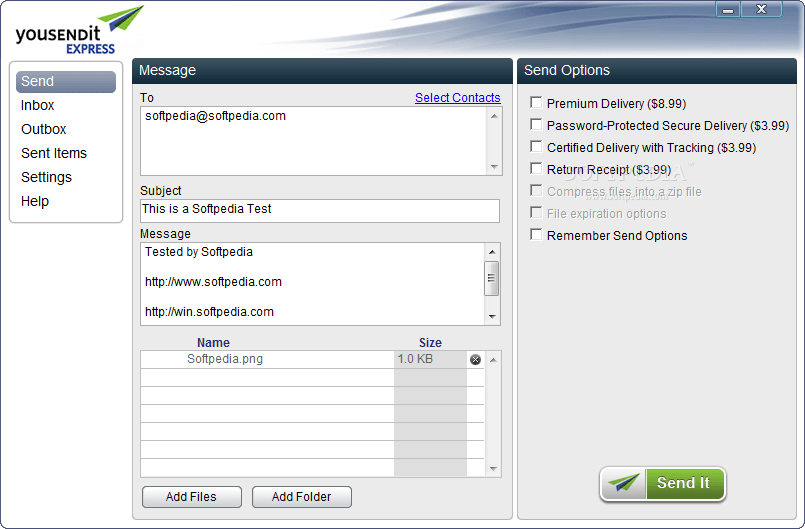Check Password-Protected Secure Delivery option
Viewport: 805px width, 529px height.
[536, 125]
